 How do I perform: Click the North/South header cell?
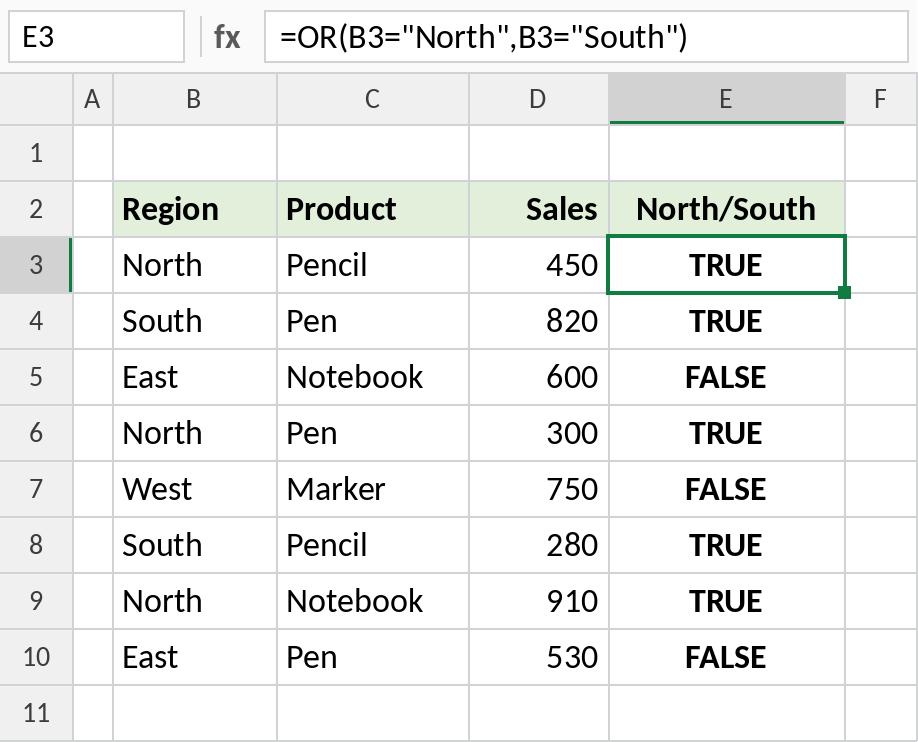coord(727,209)
